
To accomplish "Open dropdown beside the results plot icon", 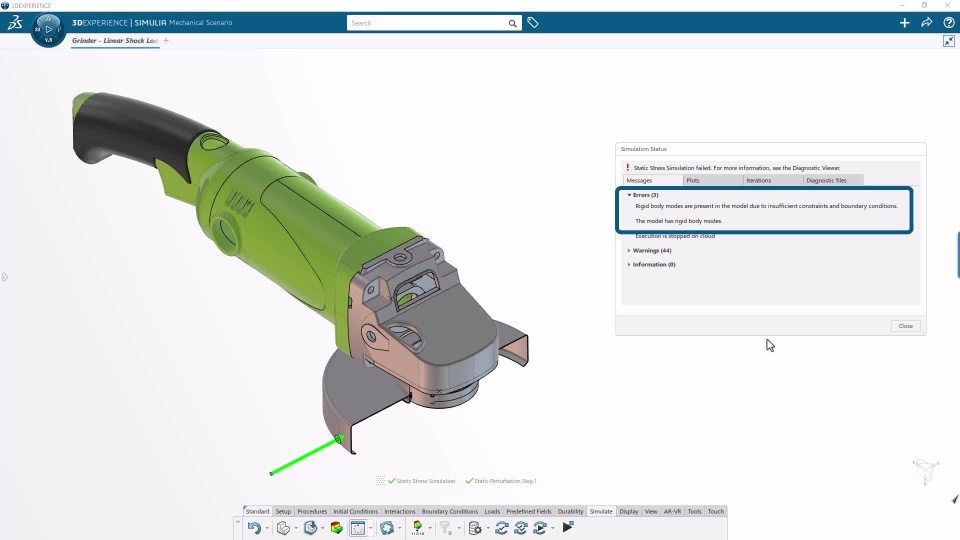I will pos(430,528).
